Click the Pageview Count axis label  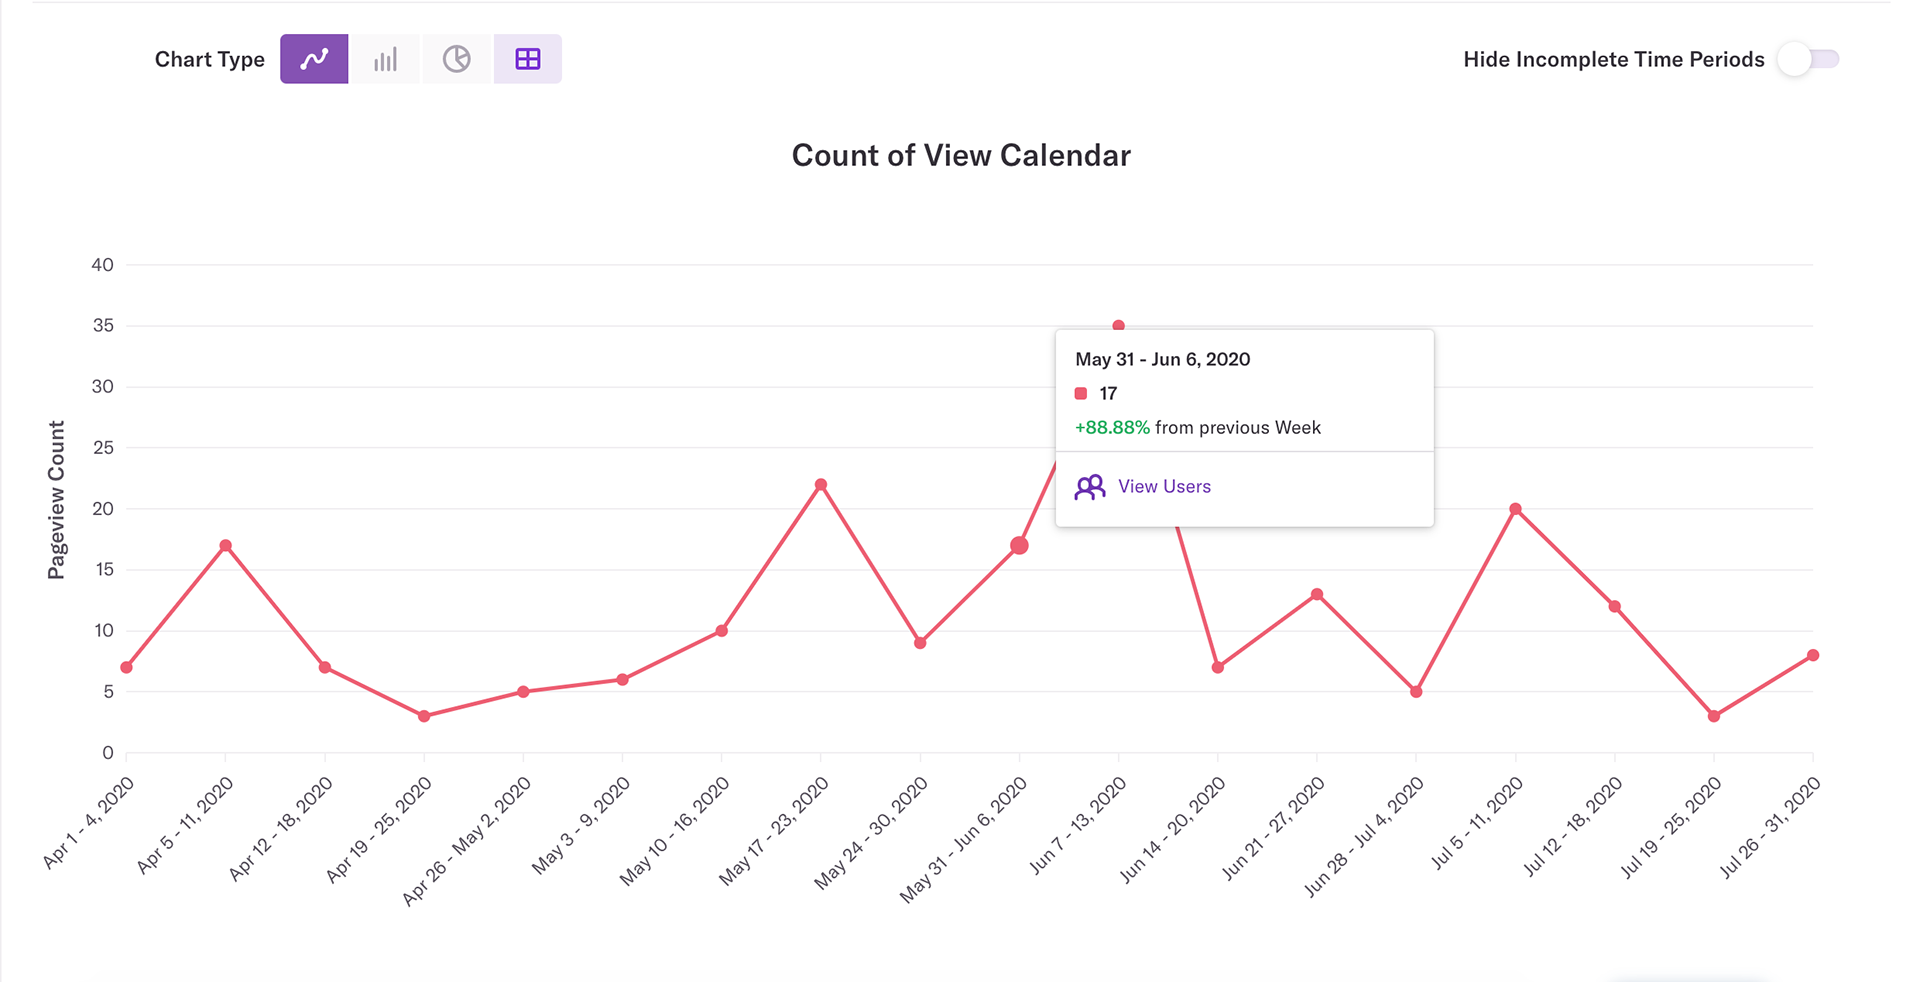[x=57, y=500]
